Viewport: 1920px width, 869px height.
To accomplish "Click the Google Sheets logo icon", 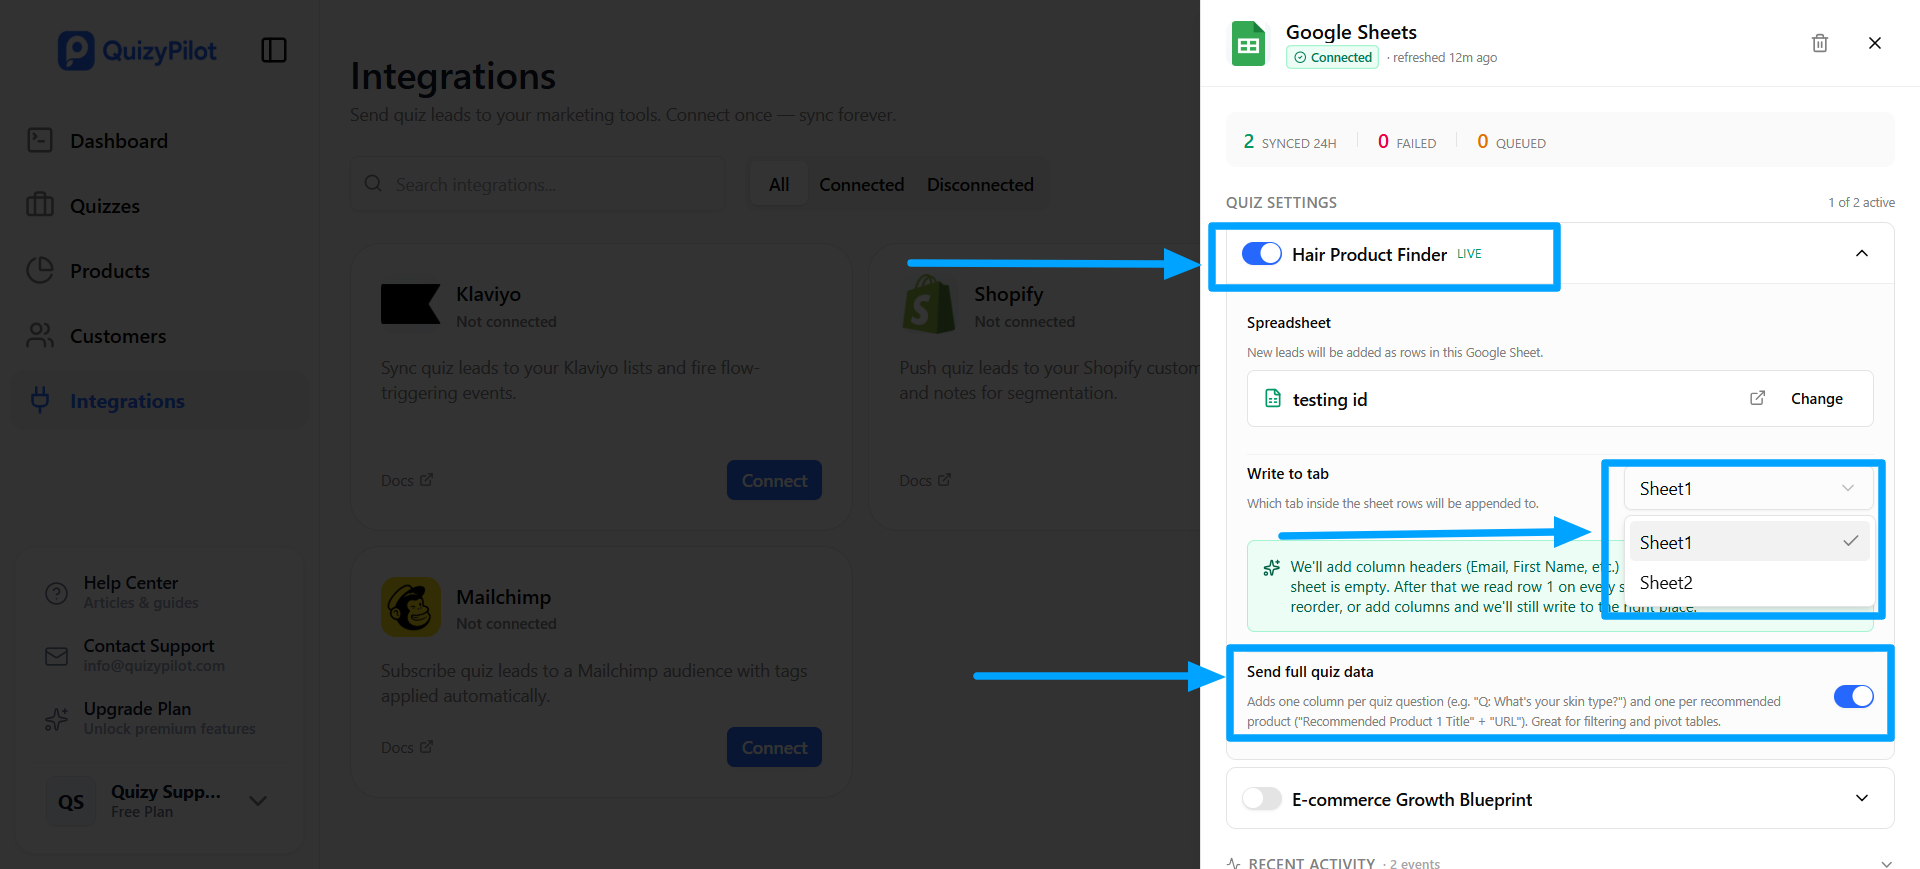I will coord(1248,44).
